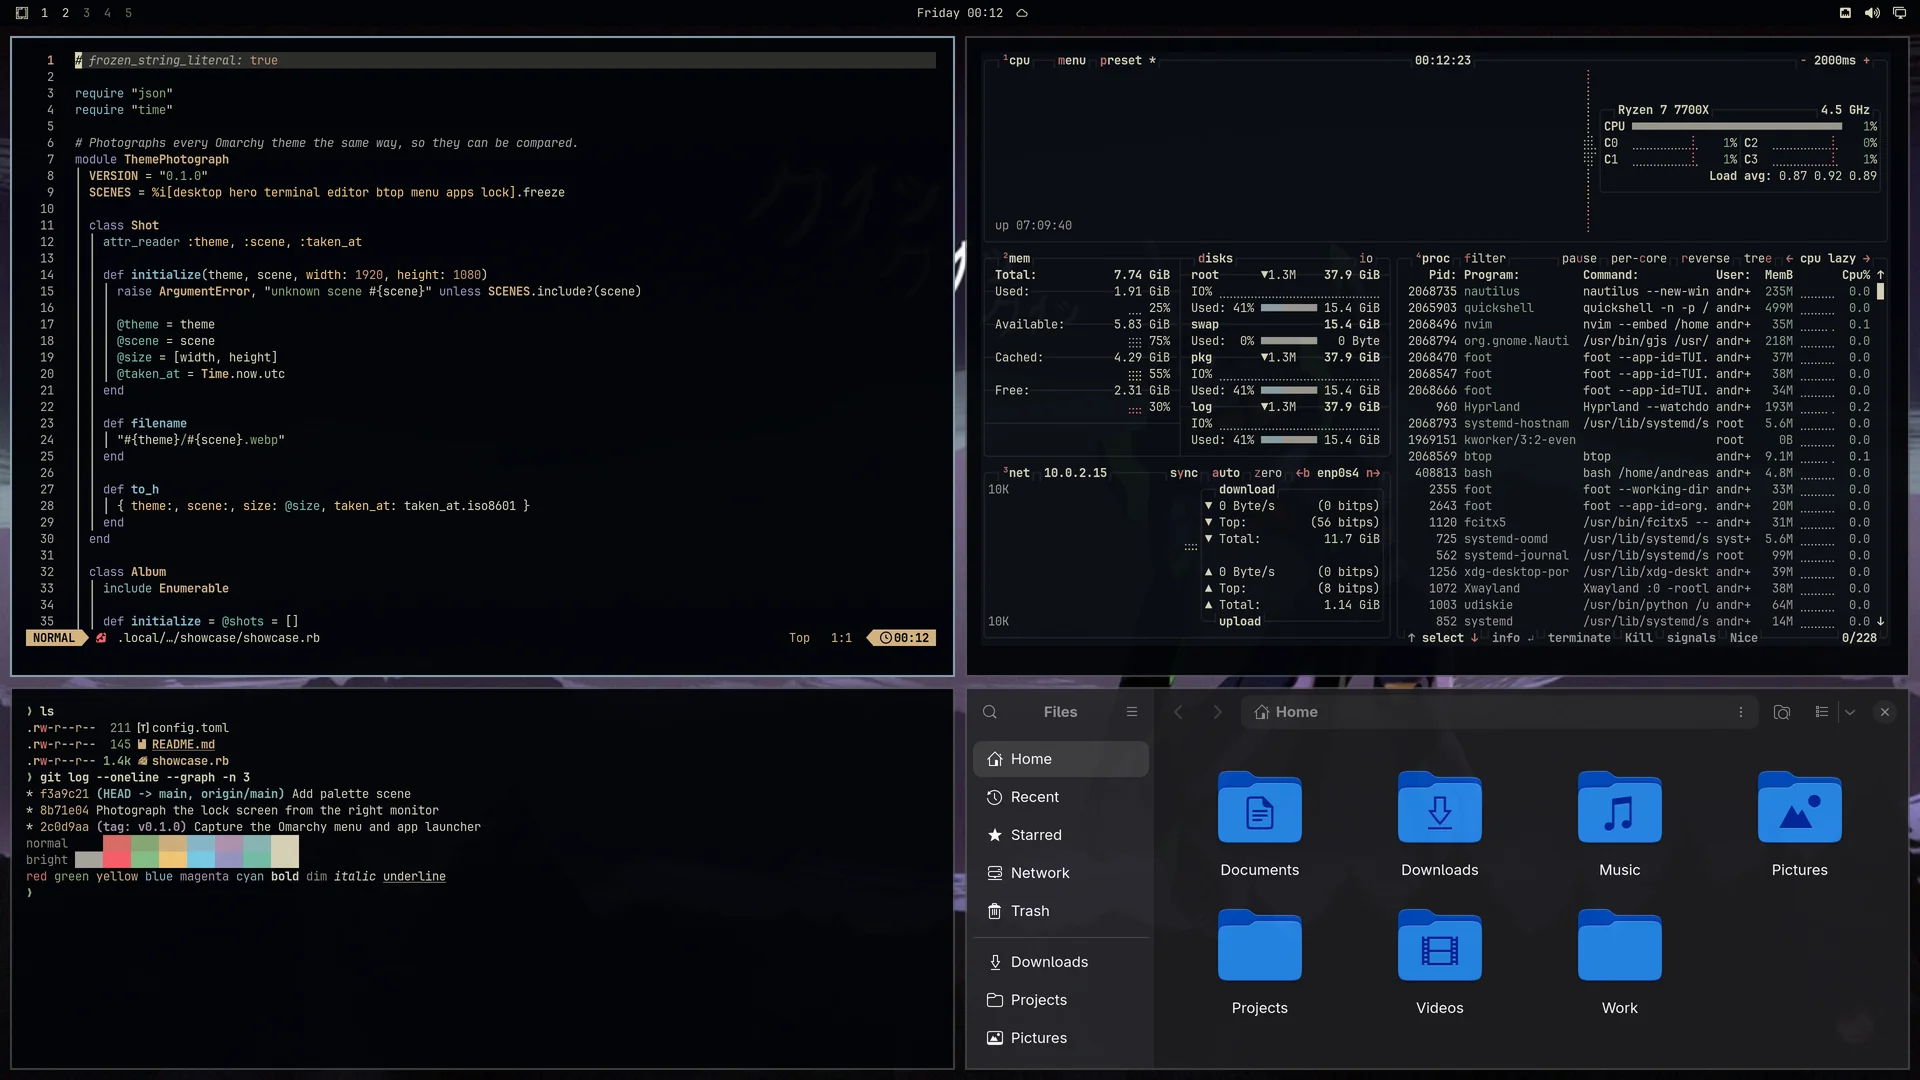
Task: Click the Omarchy menu icon in the top bar
Action: [22, 13]
